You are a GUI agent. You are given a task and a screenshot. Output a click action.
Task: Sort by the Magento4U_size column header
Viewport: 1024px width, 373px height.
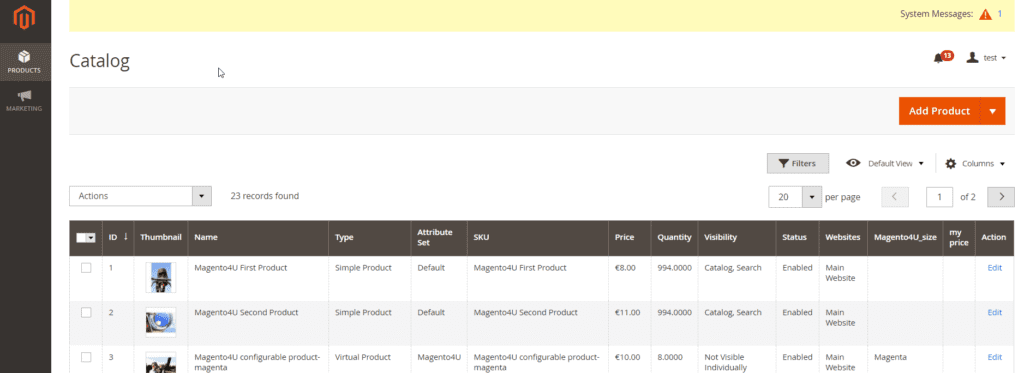tap(904, 238)
